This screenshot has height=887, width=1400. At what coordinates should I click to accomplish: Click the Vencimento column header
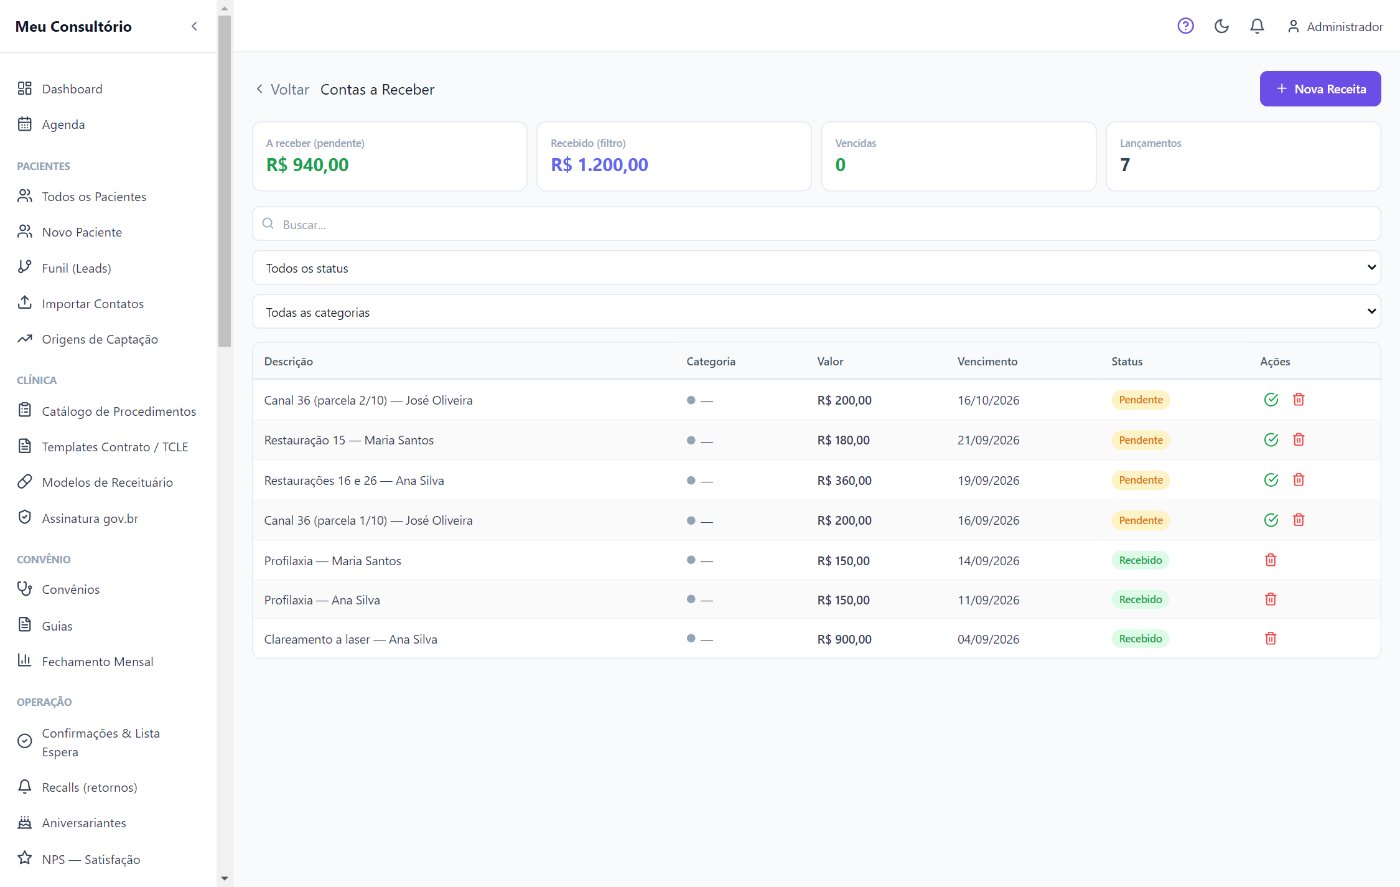(987, 362)
